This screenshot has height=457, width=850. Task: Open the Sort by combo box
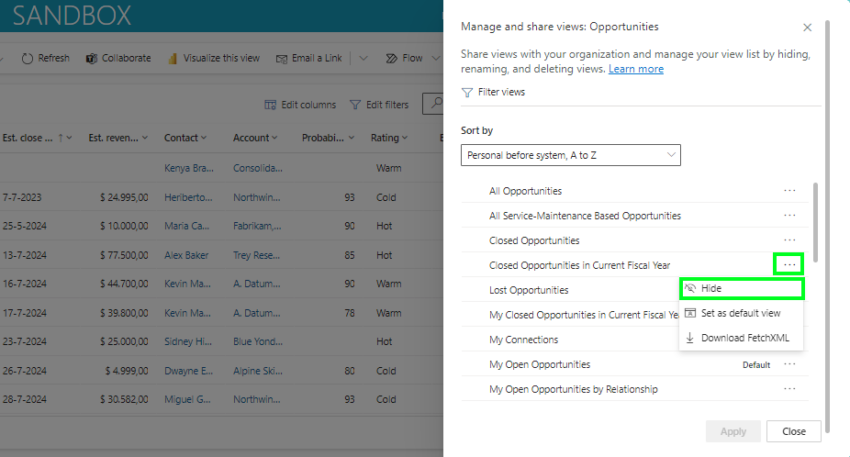click(570, 155)
